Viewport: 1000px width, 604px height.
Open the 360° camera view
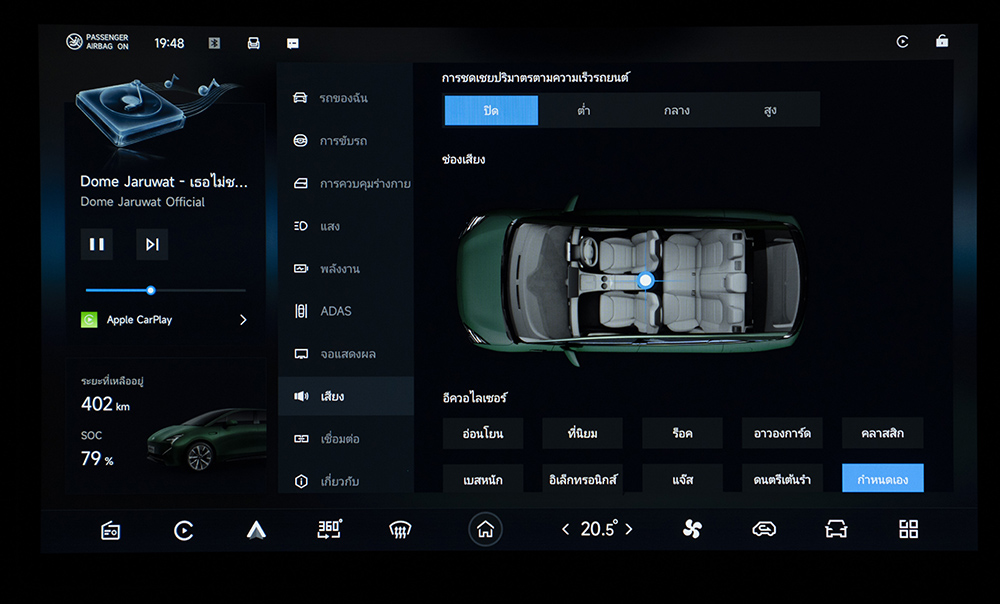[329, 530]
